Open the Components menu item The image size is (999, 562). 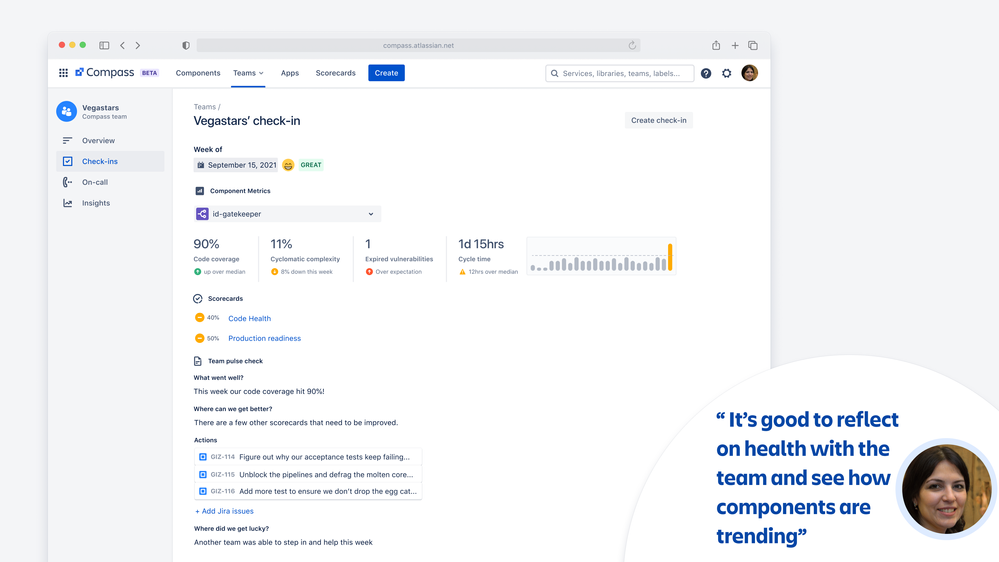tap(198, 73)
